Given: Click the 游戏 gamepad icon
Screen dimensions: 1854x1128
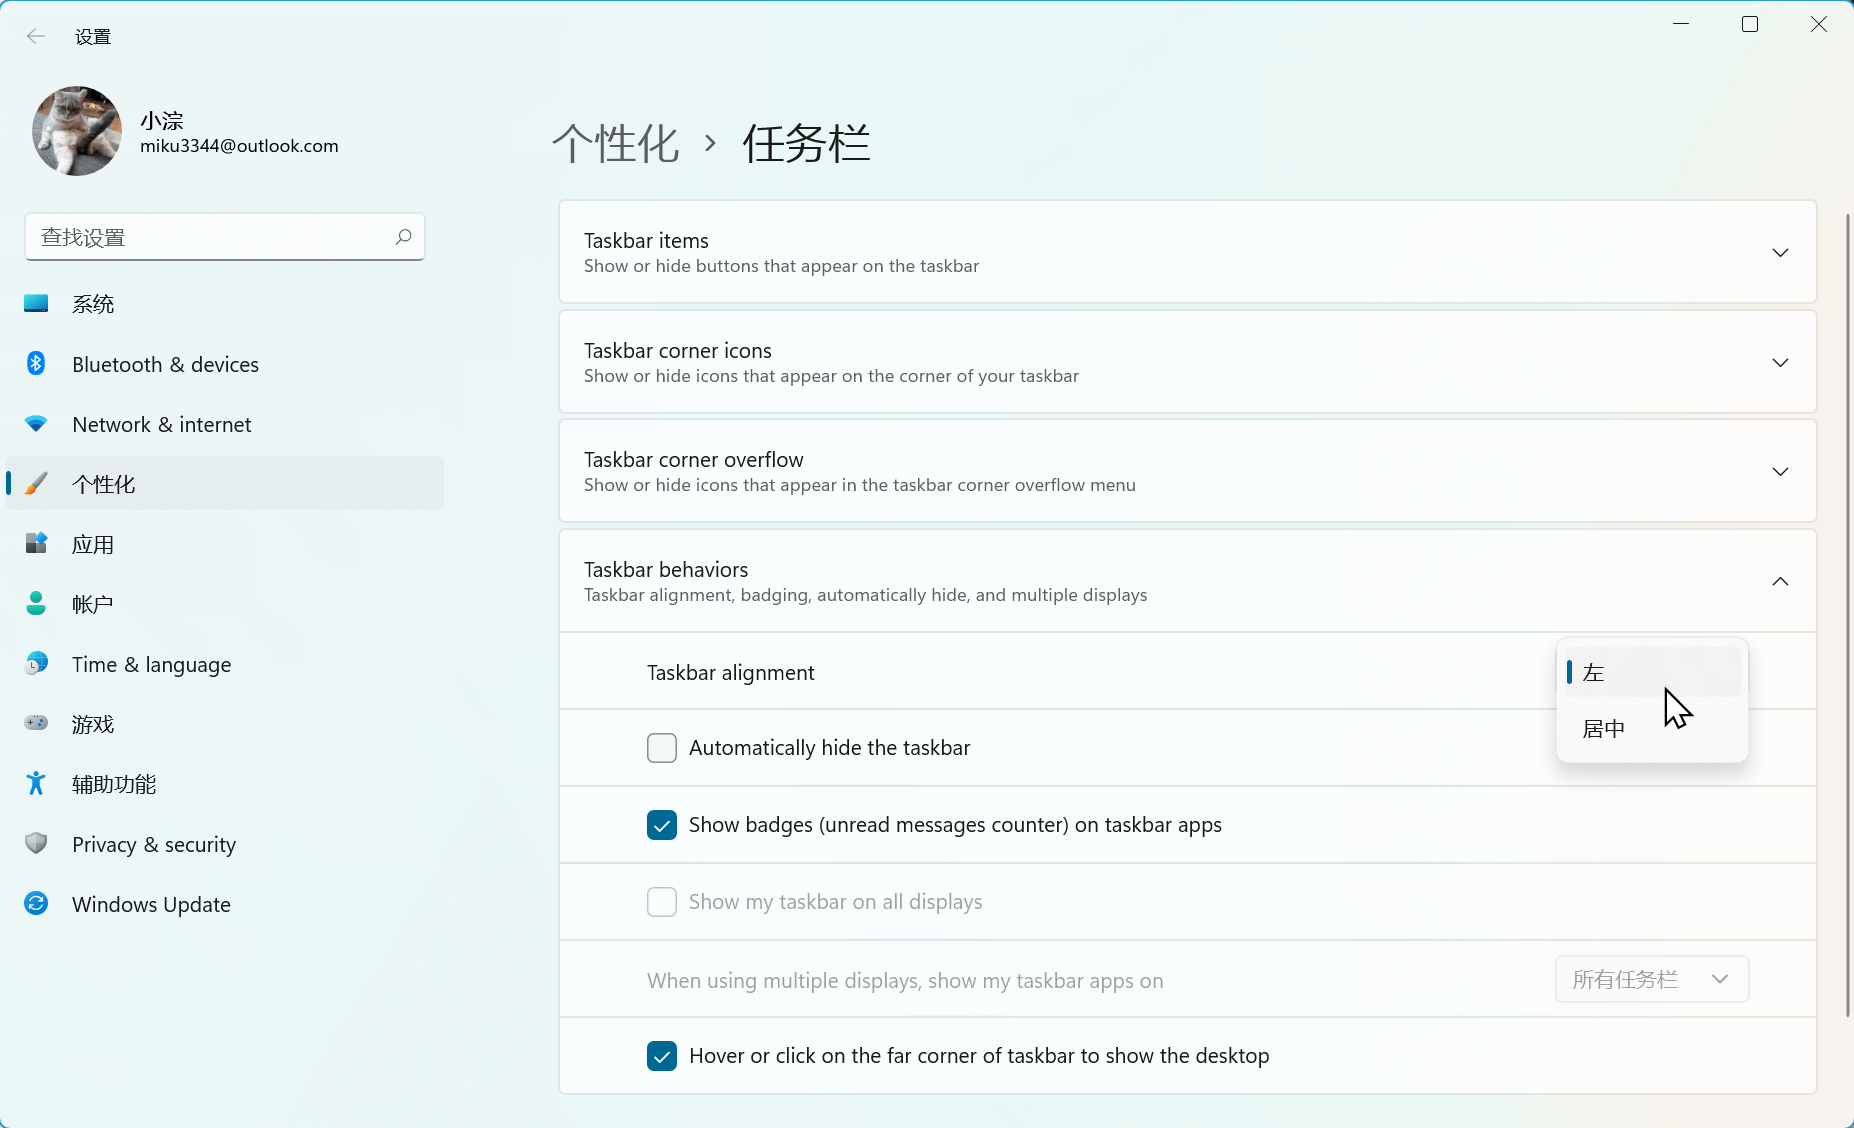Looking at the screenshot, I should coord(36,723).
